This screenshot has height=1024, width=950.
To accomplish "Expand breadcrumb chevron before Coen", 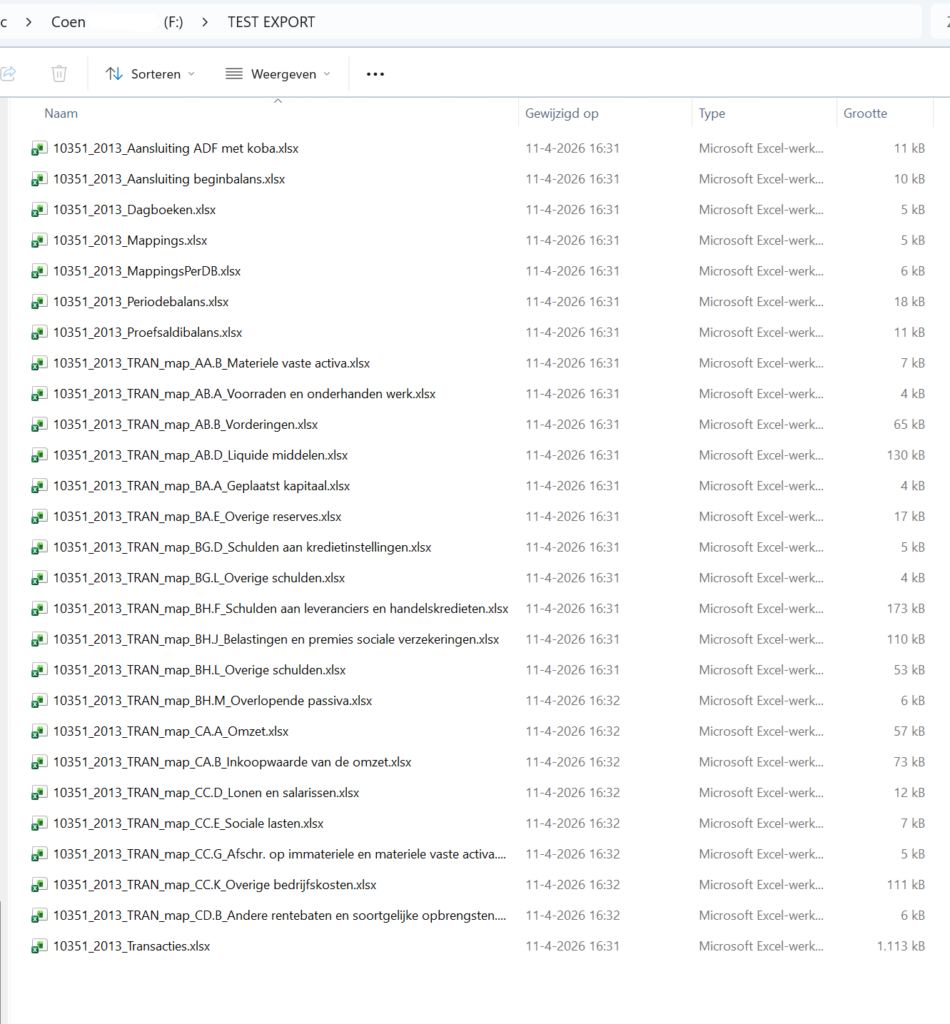I will 28,22.
